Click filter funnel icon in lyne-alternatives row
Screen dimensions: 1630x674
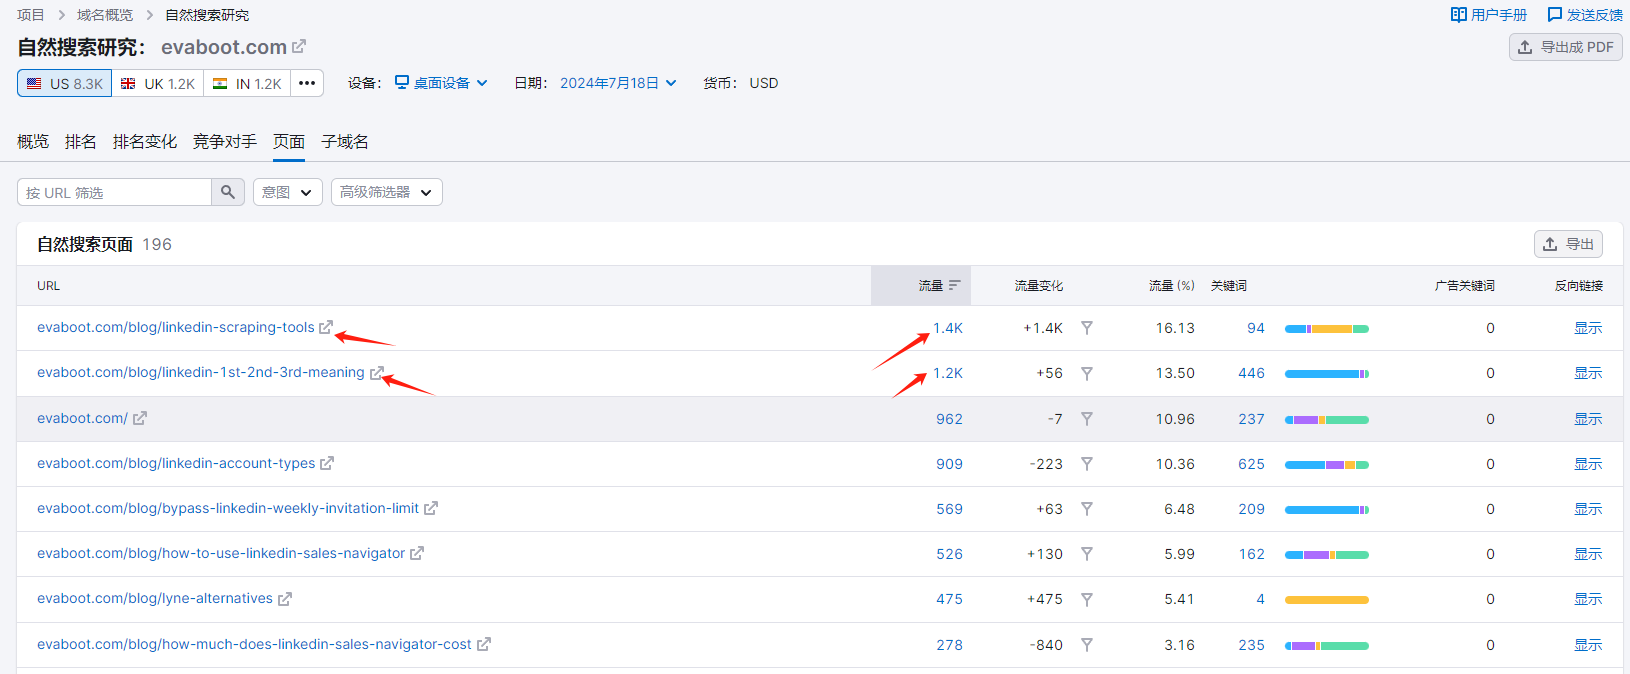tap(1087, 599)
